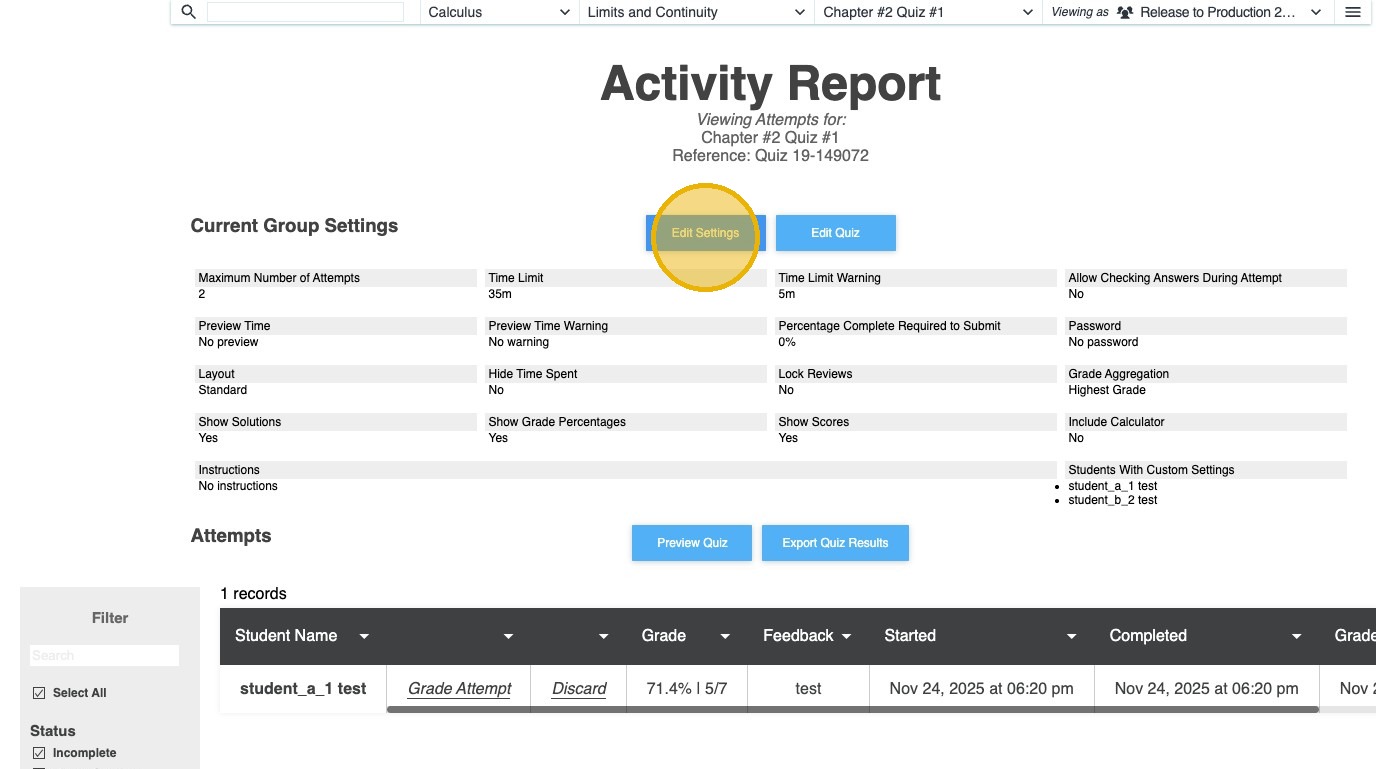Click the attempts table horizontal scrollbar

852,710
